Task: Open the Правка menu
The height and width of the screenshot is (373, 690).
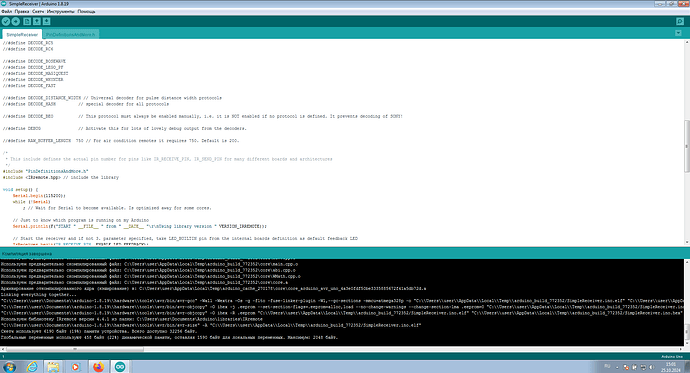Action: click(22, 11)
